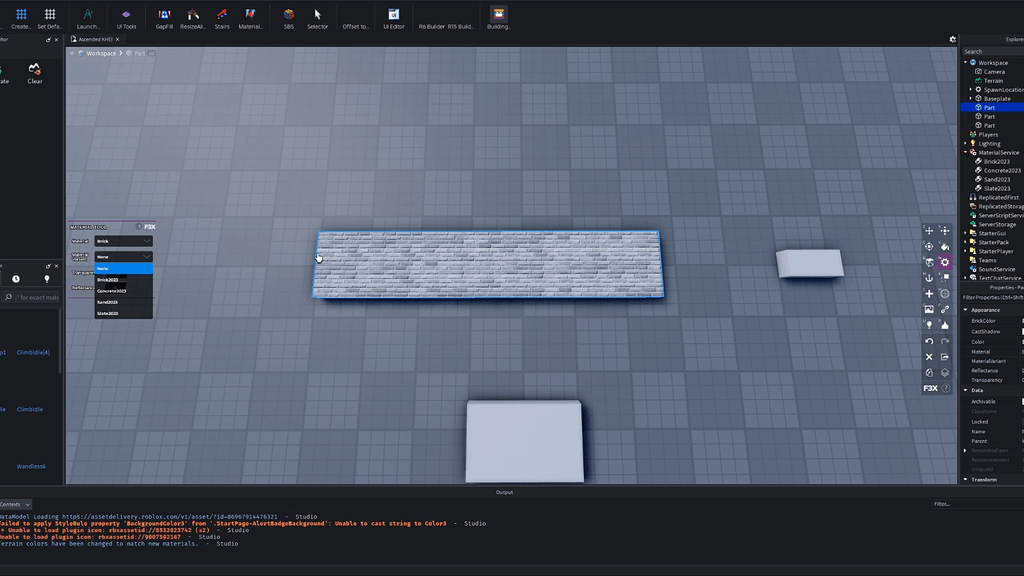This screenshot has width=1024, height=576.
Task: Select the F3X Rotate tool
Action: (x=929, y=246)
